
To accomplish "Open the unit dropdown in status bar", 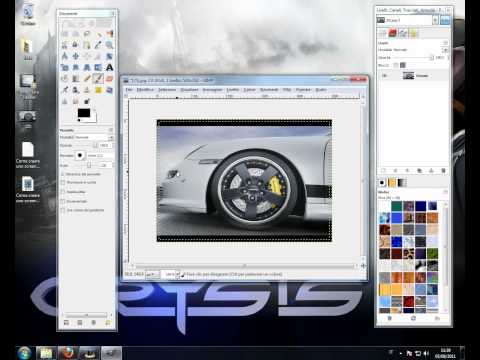I will [152, 274].
